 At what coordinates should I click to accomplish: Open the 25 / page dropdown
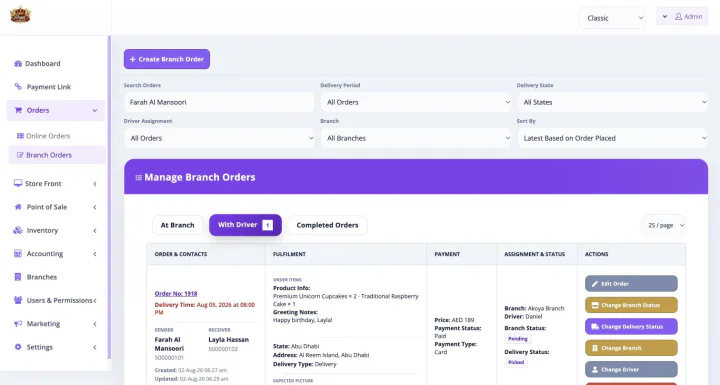[x=665, y=225]
